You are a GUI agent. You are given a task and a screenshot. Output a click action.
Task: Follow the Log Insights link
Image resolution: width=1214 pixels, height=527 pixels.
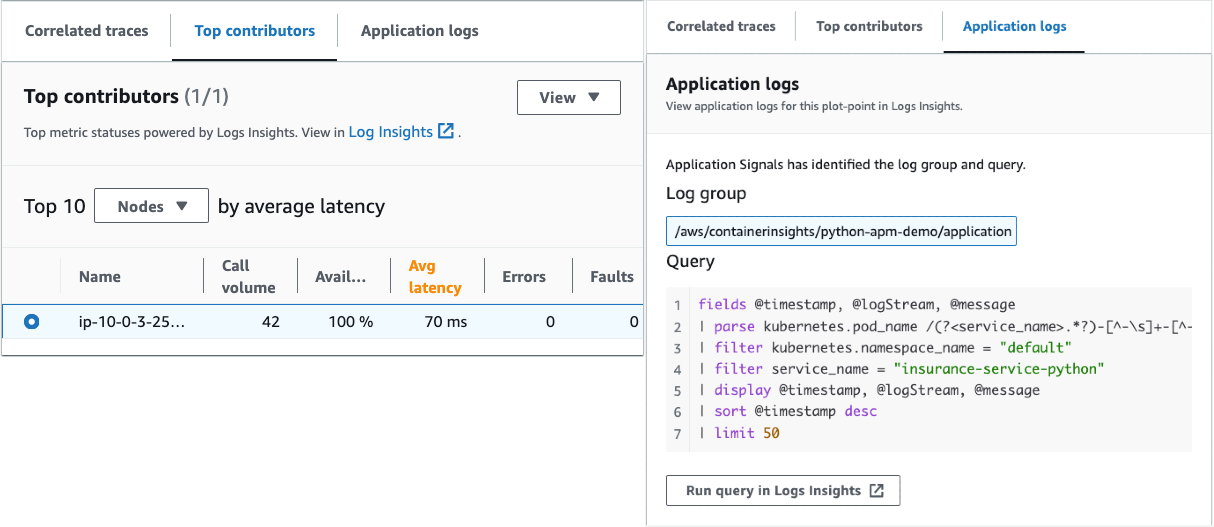pos(390,131)
